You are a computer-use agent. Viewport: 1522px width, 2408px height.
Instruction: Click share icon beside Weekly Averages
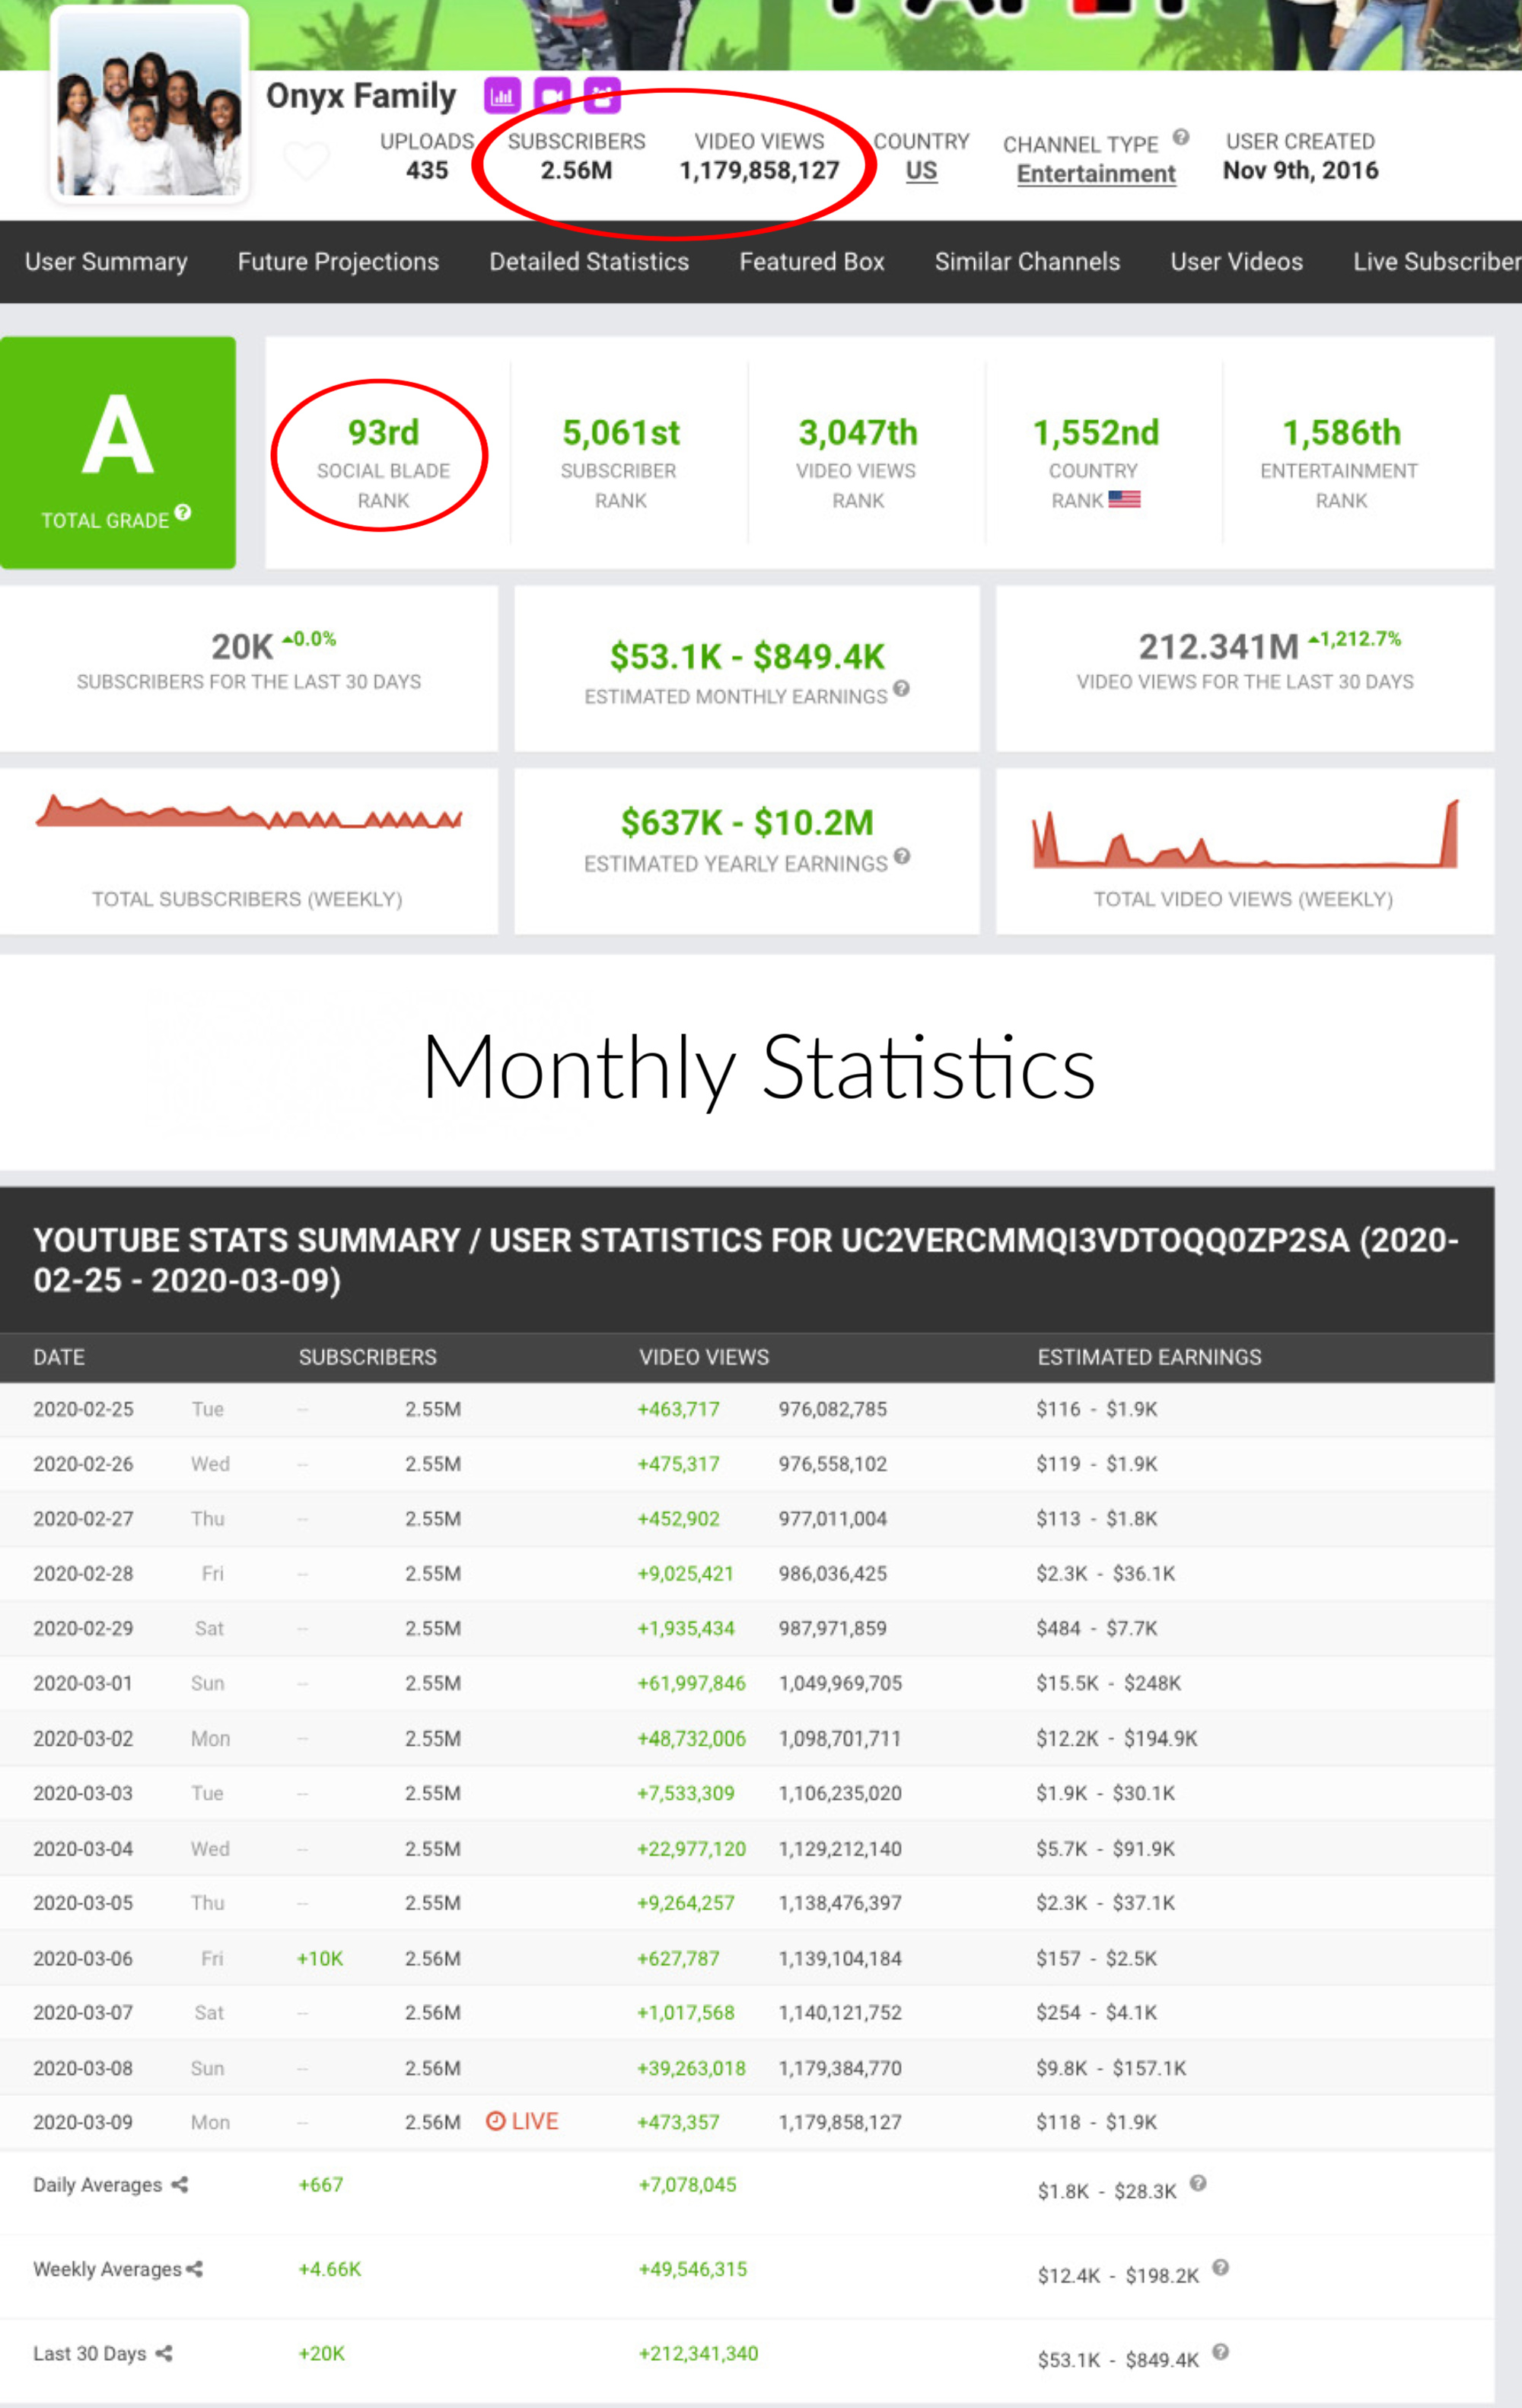tap(194, 2269)
